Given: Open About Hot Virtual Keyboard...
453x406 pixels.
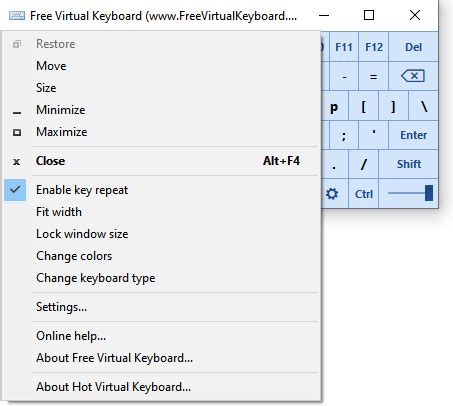Looking at the screenshot, I should (161, 387).
